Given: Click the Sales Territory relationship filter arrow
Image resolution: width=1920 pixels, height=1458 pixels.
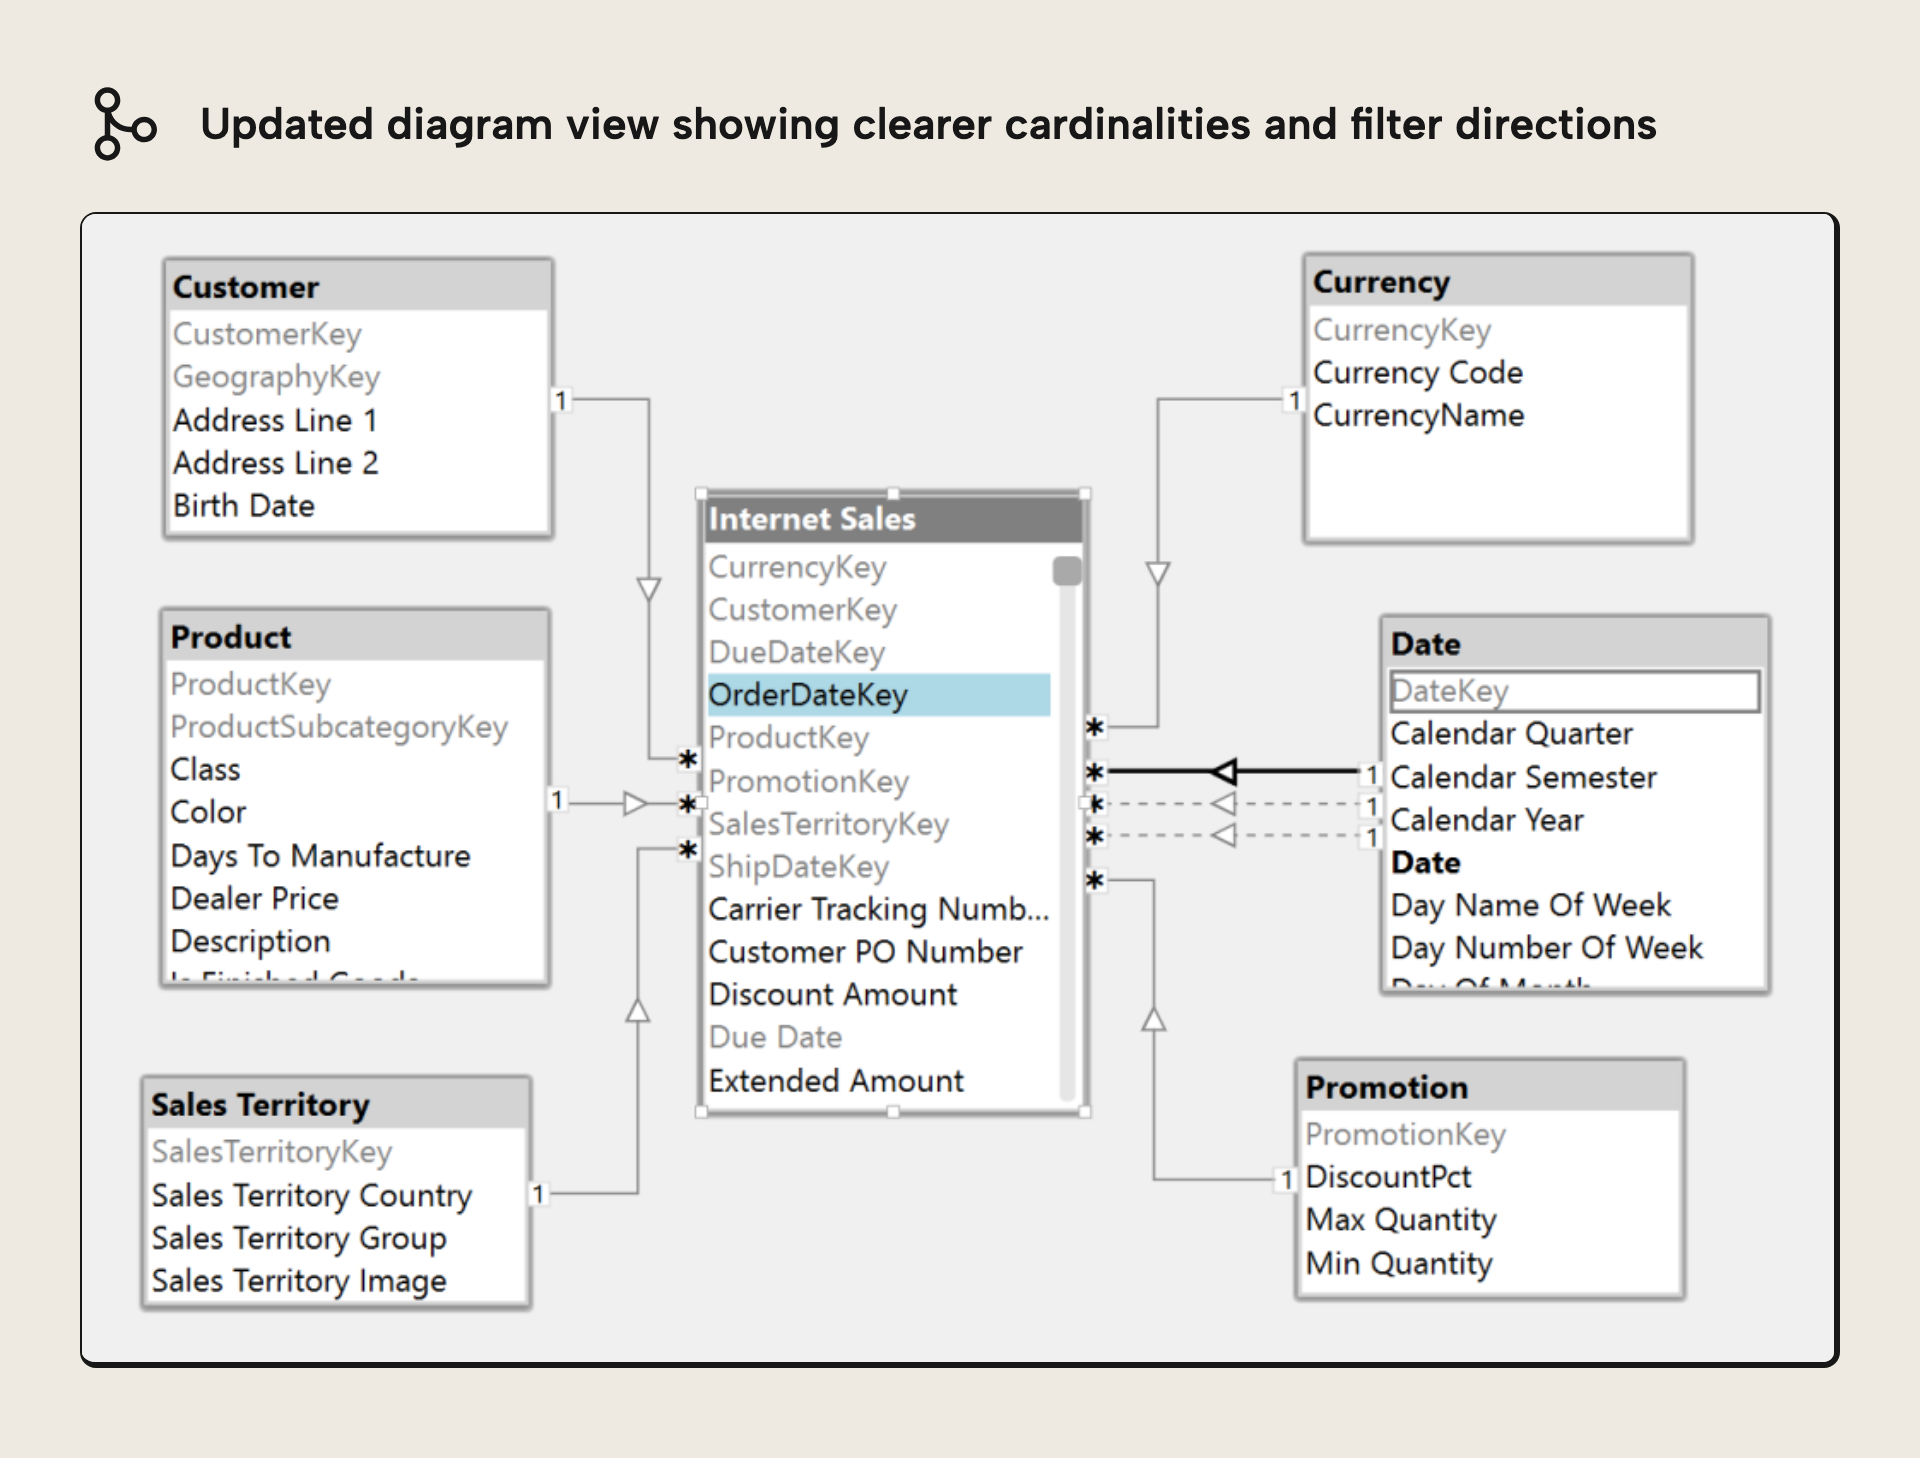Looking at the screenshot, I should 638,1010.
